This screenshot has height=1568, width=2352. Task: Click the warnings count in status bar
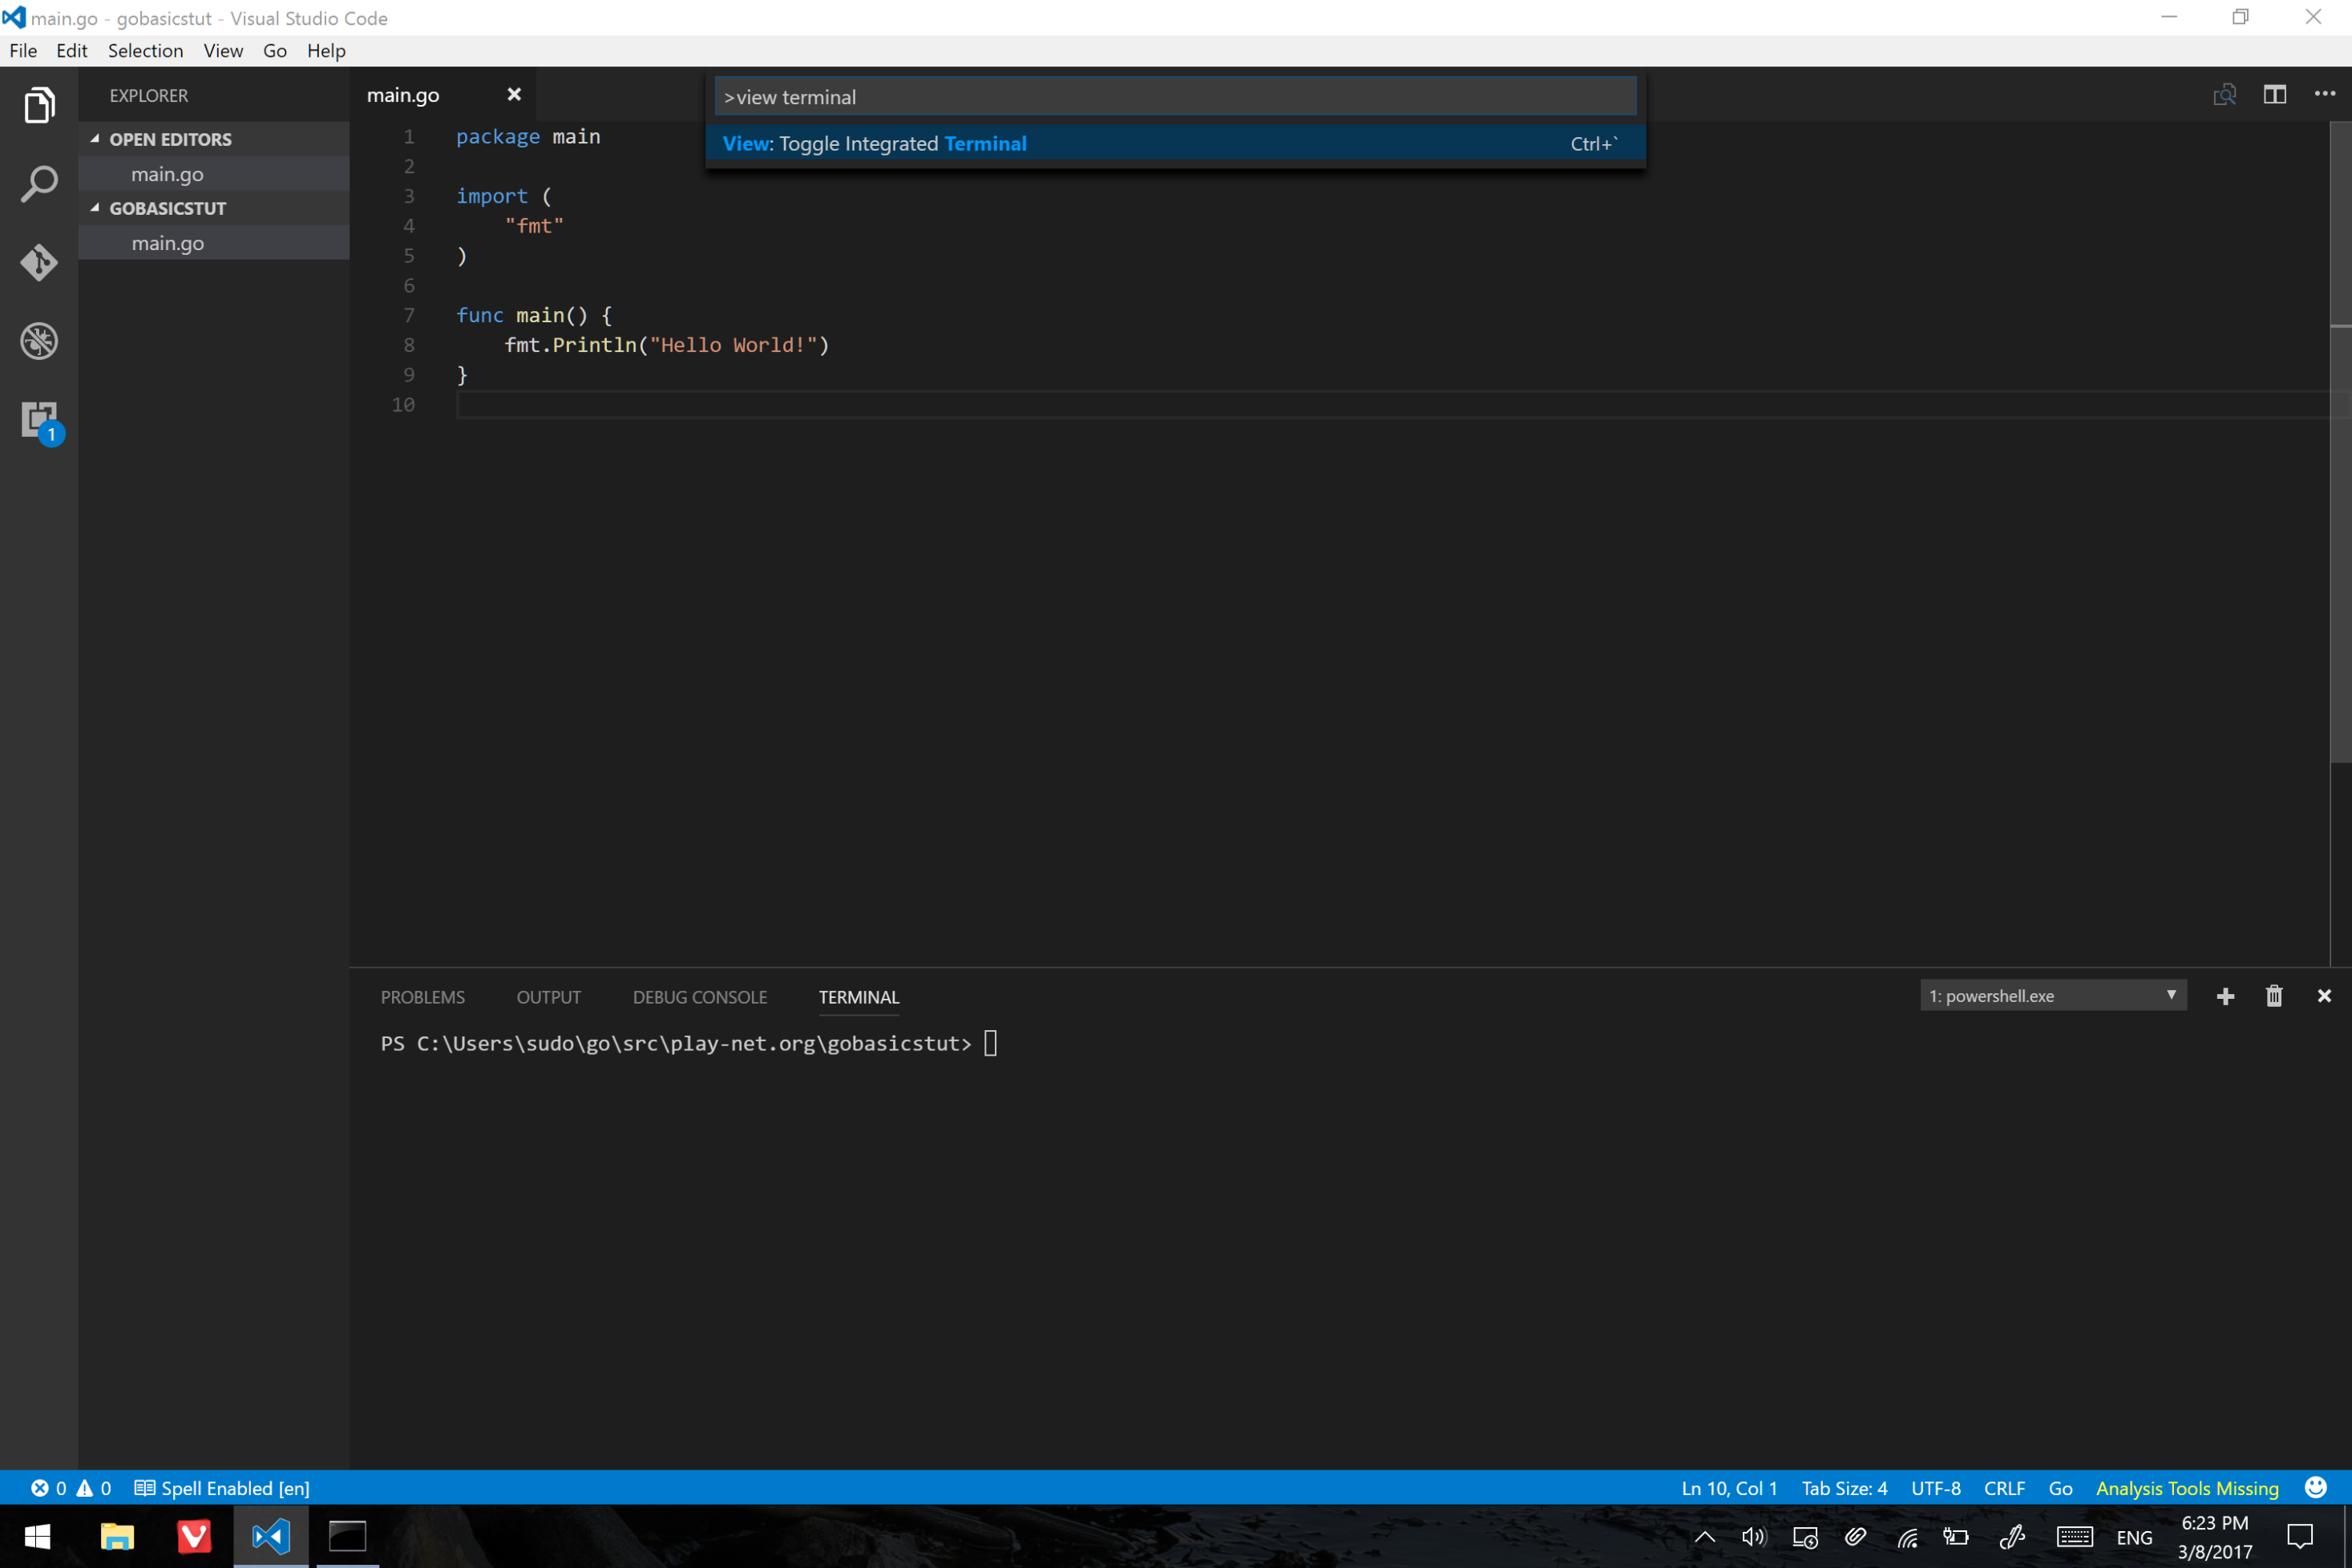95,1488
